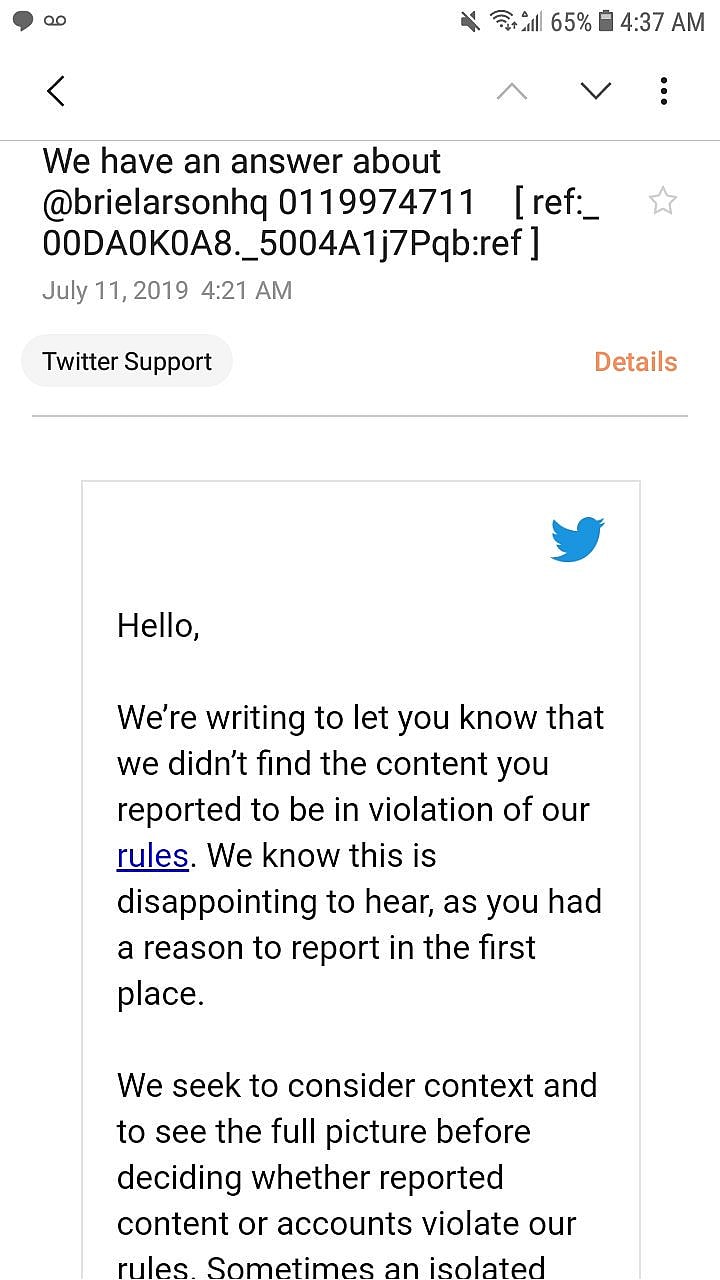This screenshot has height=1280, width=720.
Task: Tap the chat bubble notification icon
Action: point(23,21)
